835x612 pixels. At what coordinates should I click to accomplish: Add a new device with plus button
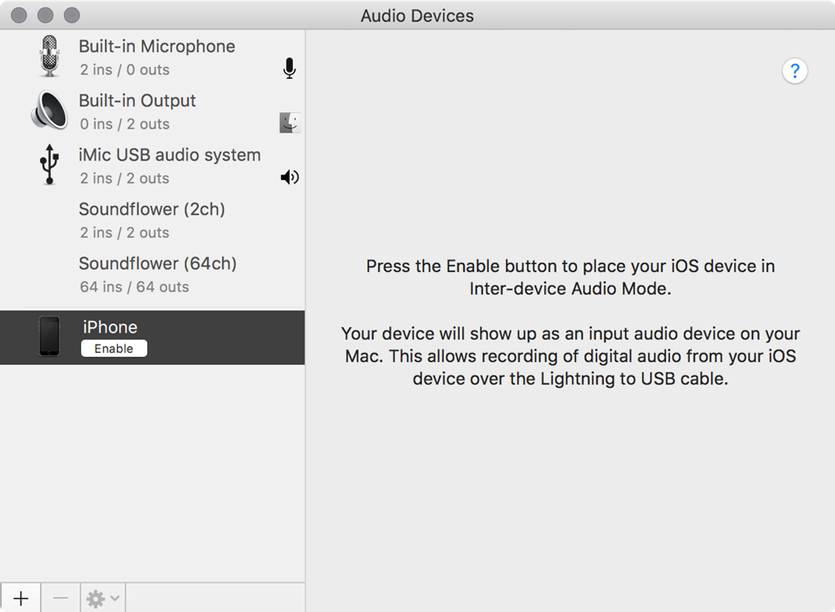[x=21, y=598]
